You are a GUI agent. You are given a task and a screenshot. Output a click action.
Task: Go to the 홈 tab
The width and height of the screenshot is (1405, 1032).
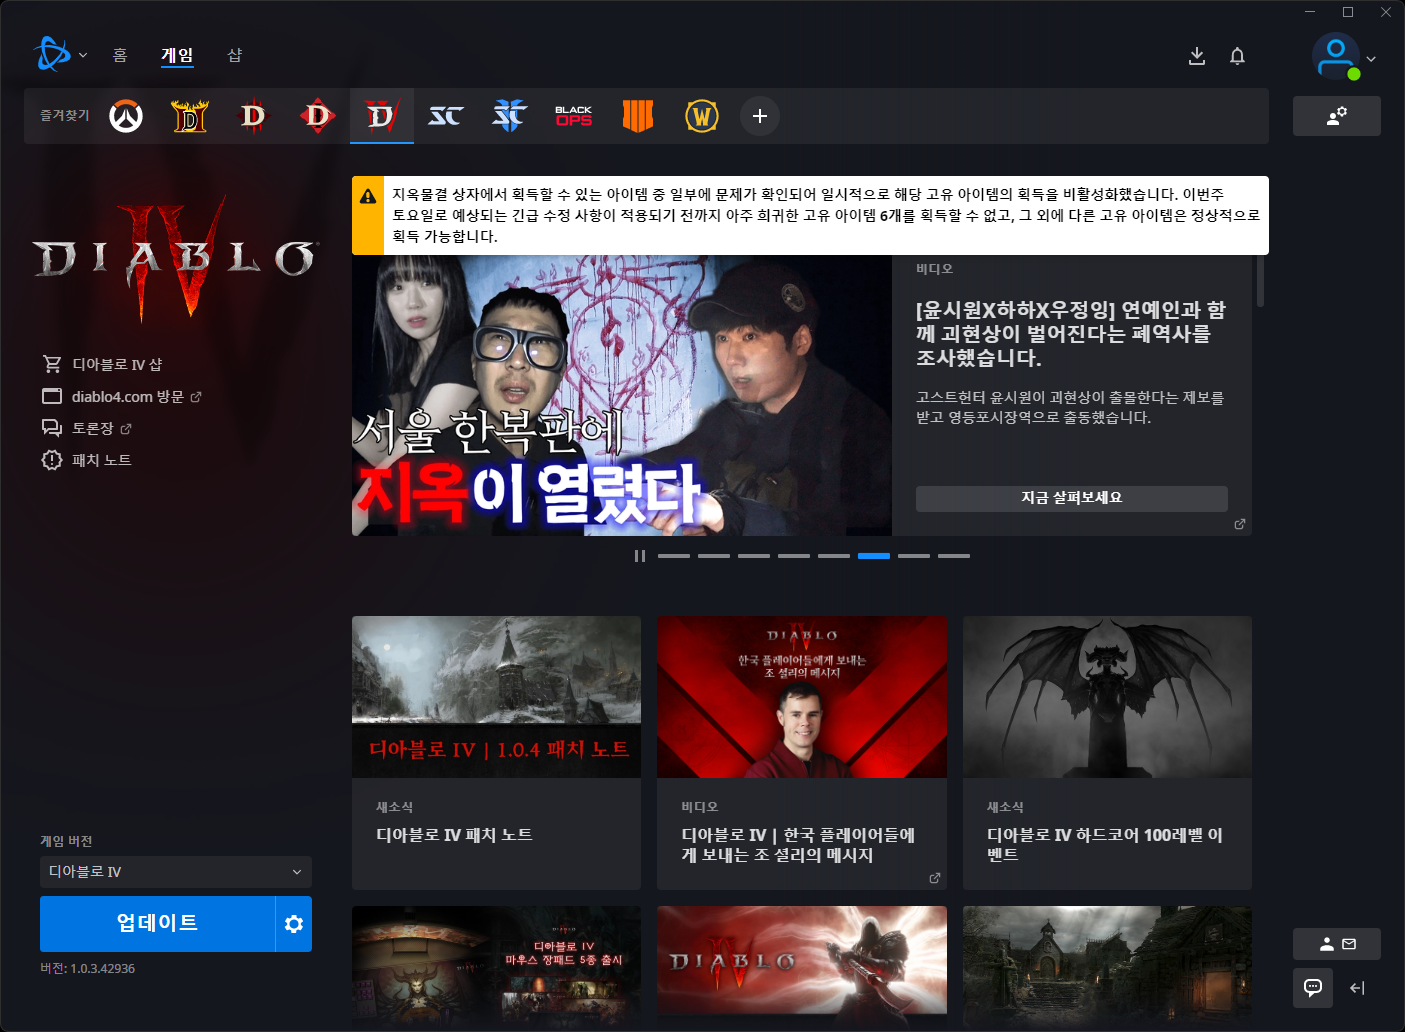coord(120,55)
